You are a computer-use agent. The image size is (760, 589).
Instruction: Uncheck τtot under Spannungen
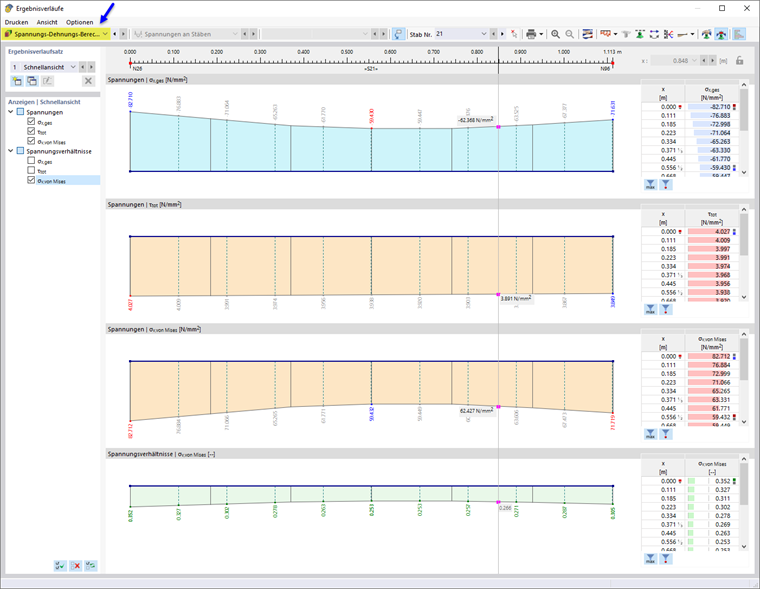coord(31,131)
